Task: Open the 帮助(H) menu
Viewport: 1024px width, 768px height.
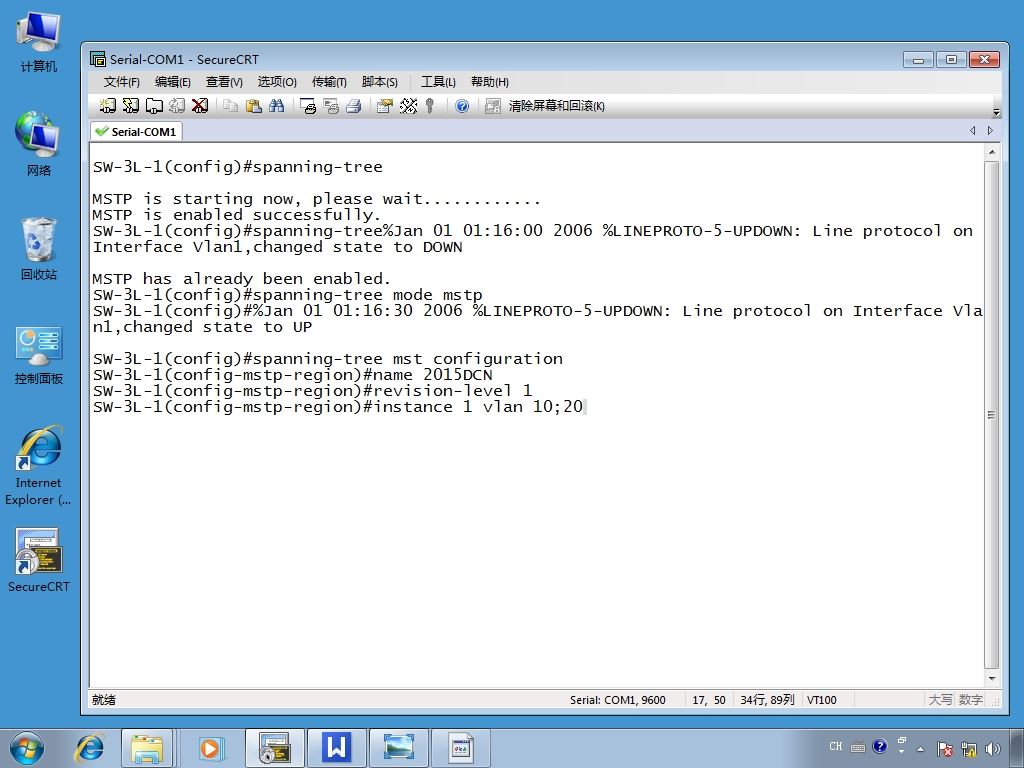Action: (x=490, y=82)
